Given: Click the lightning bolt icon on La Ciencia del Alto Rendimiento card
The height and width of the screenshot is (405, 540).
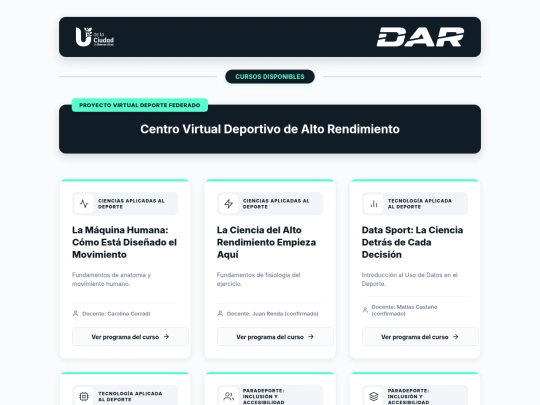Looking at the screenshot, I should pyautogui.click(x=229, y=204).
